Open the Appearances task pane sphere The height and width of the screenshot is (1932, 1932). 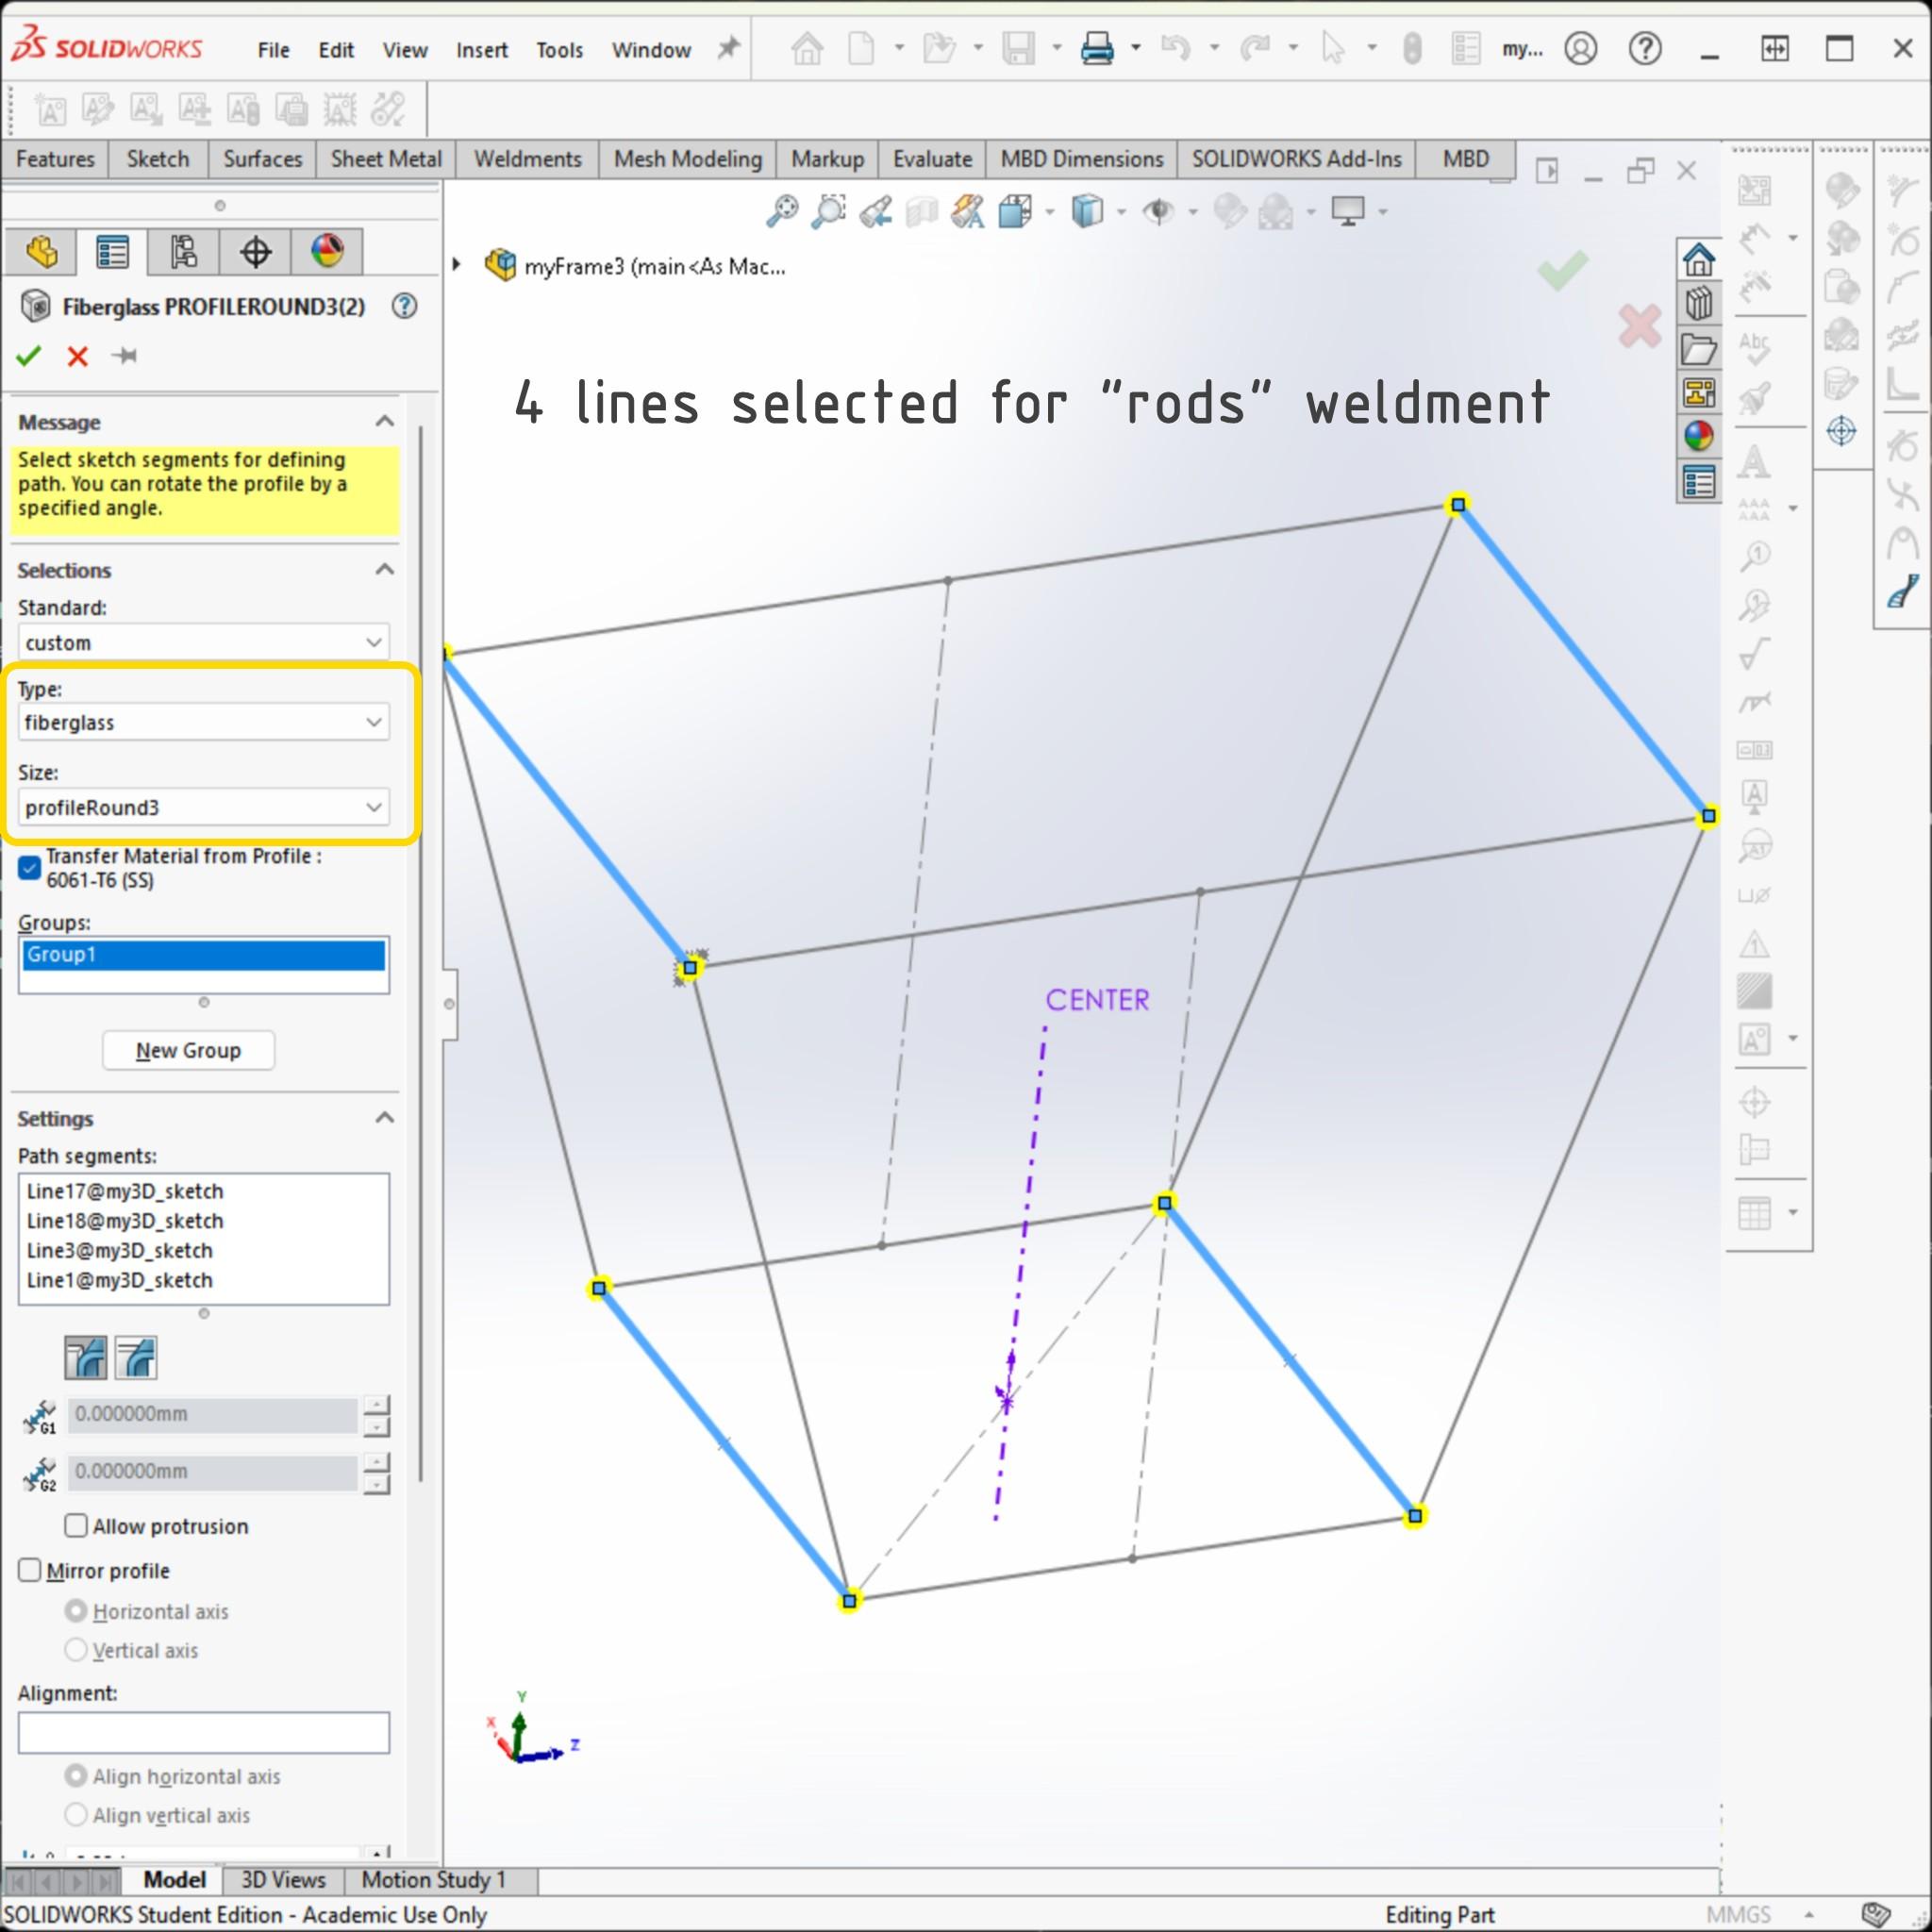pos(1698,436)
